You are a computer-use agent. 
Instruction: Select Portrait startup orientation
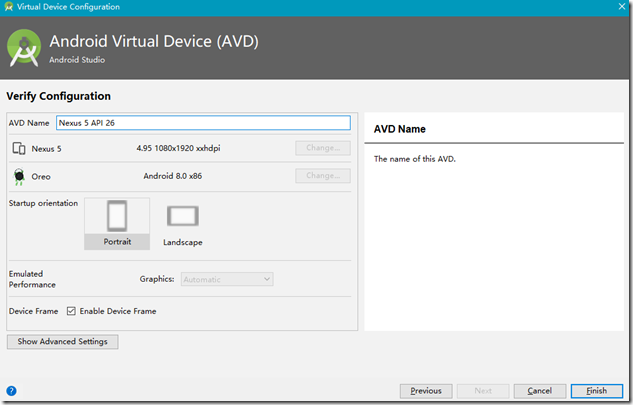117,223
